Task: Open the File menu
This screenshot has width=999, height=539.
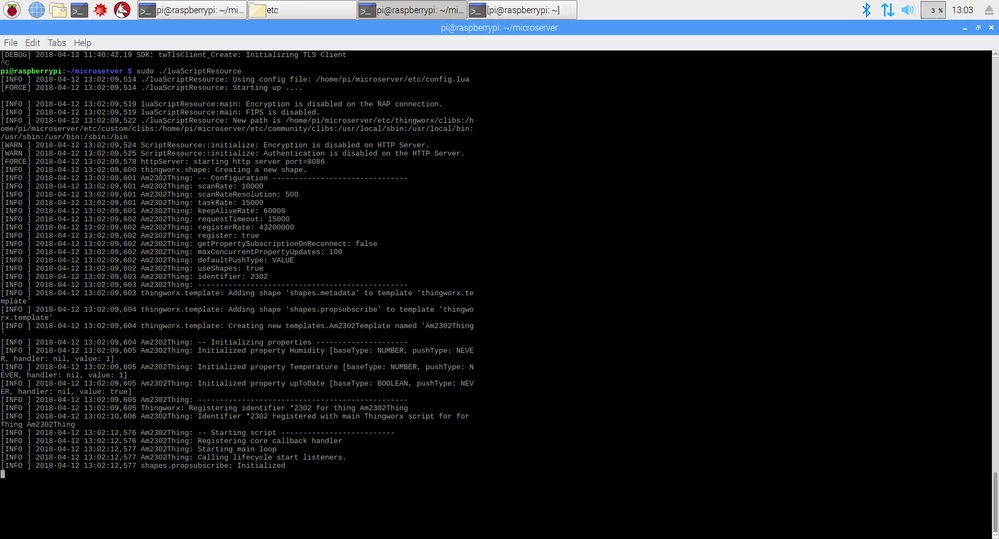Action: [11, 43]
